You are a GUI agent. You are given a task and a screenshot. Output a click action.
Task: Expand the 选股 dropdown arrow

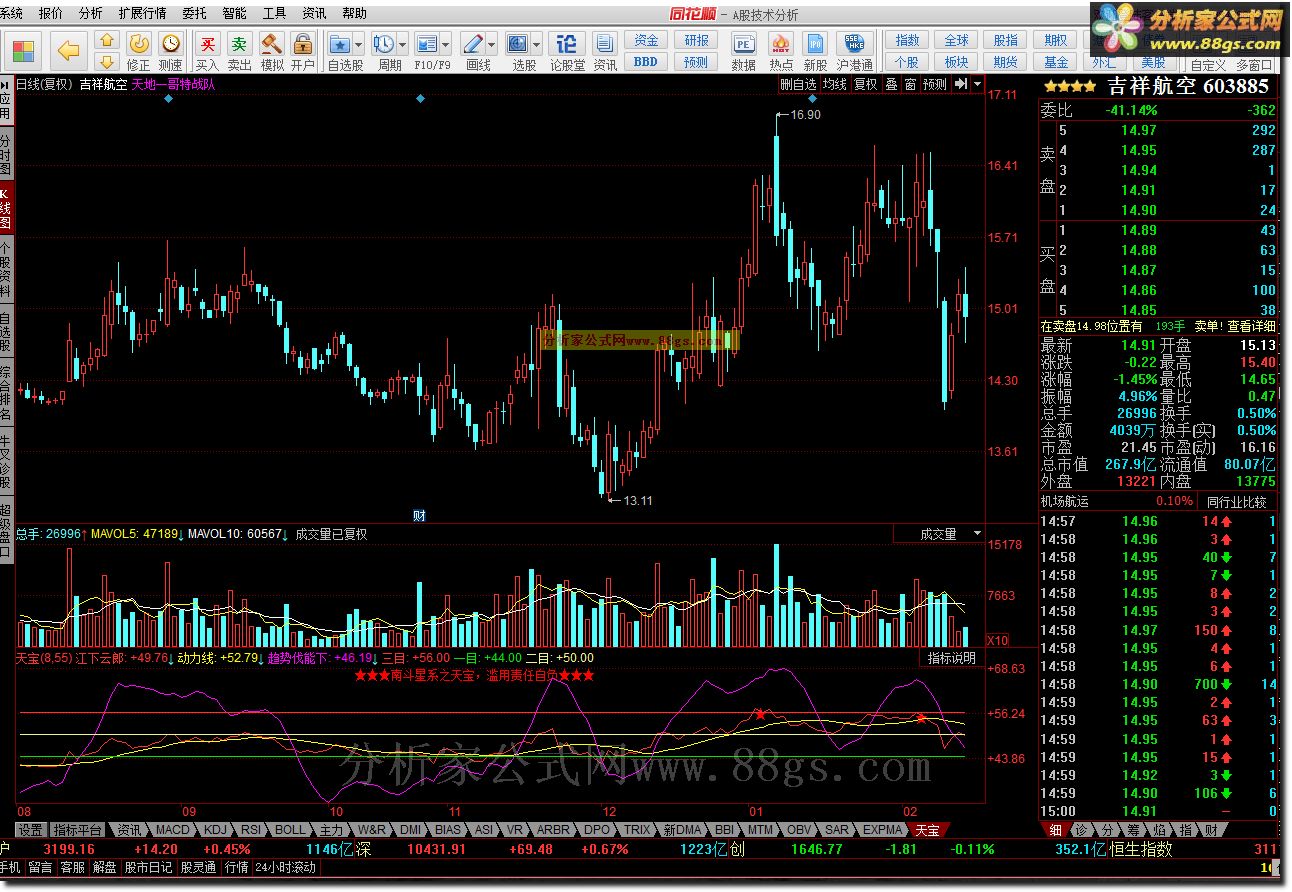click(536, 44)
